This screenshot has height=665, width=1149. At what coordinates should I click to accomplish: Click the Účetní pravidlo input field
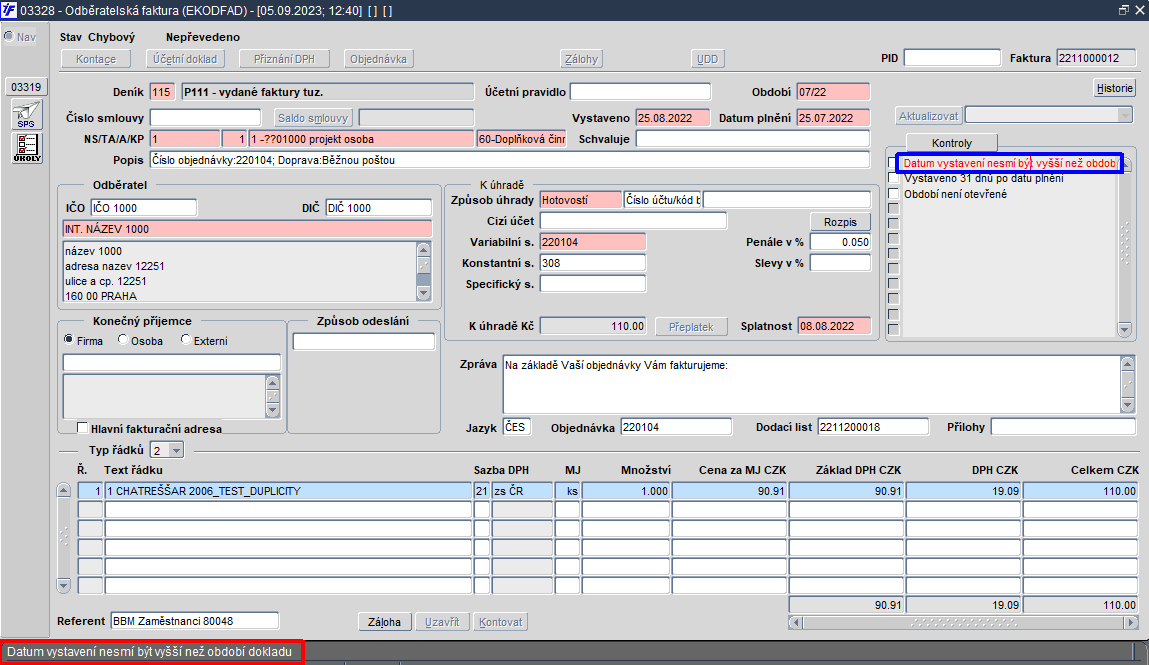pyautogui.click(x=640, y=92)
